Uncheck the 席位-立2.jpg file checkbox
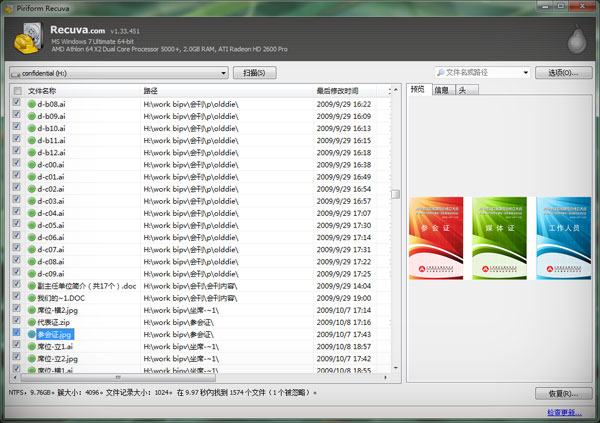Image resolution: width=600 pixels, height=423 pixels. pos(16,357)
